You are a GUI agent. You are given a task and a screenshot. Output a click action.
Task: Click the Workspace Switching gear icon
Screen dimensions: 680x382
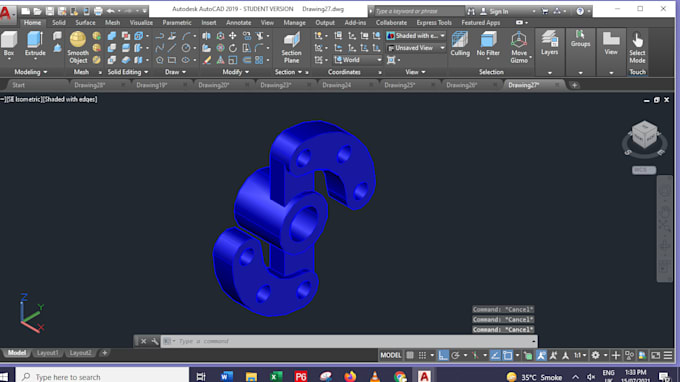(596, 356)
